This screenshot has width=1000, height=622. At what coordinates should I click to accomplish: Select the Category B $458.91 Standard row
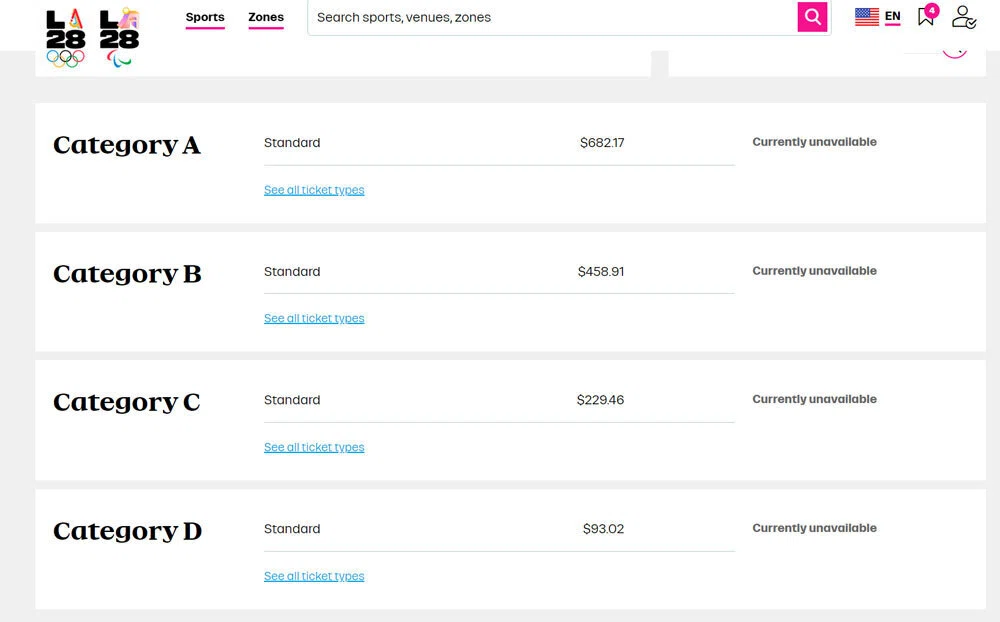[x=499, y=272]
